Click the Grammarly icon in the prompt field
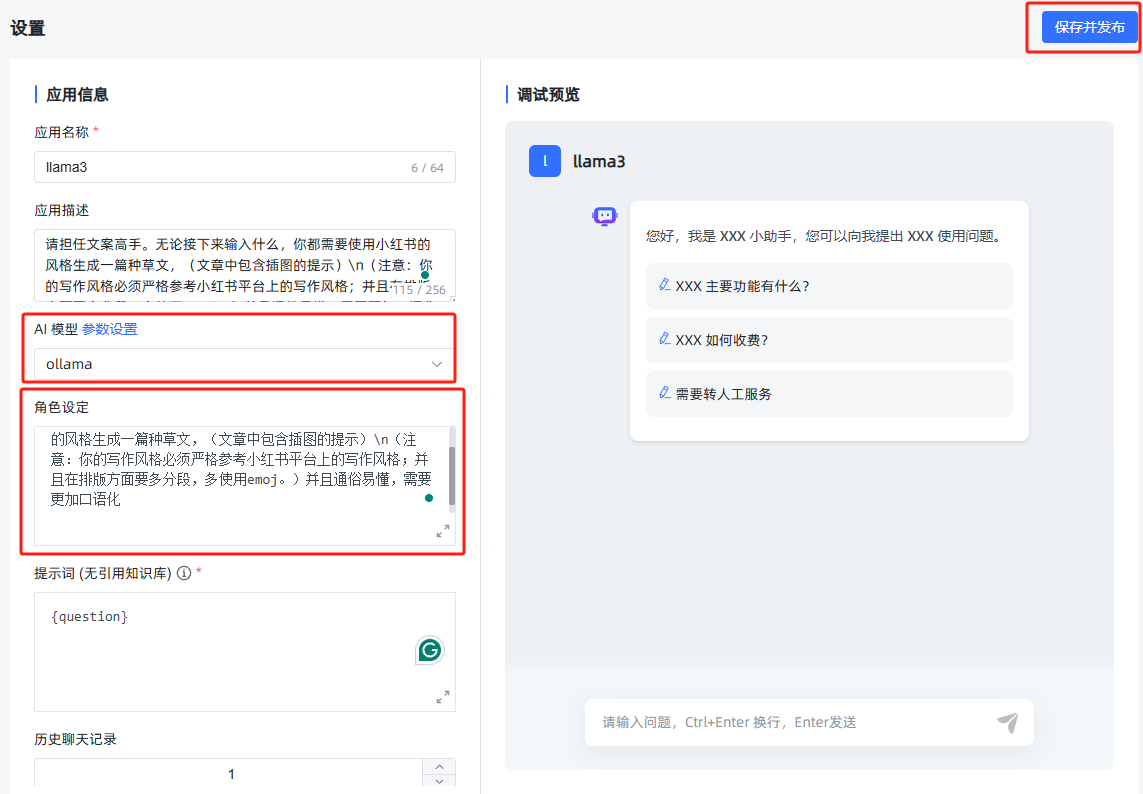 pyautogui.click(x=429, y=650)
